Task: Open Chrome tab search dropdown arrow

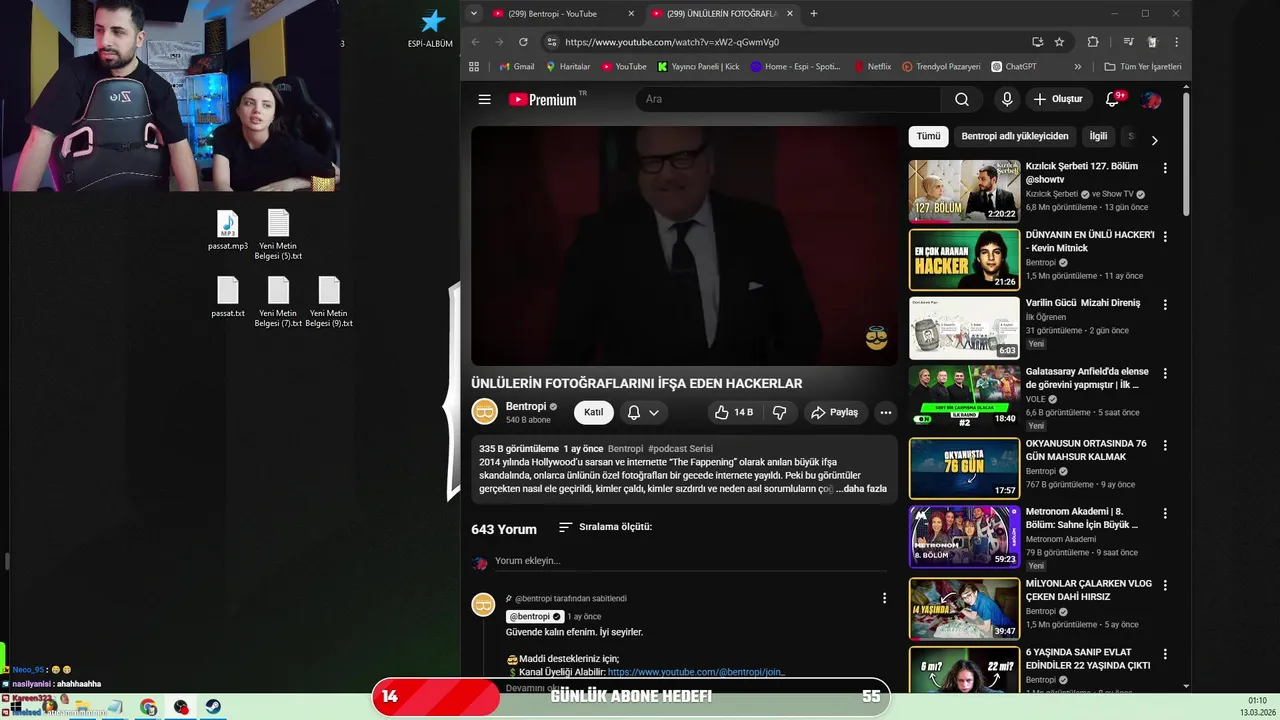Action: (473, 13)
